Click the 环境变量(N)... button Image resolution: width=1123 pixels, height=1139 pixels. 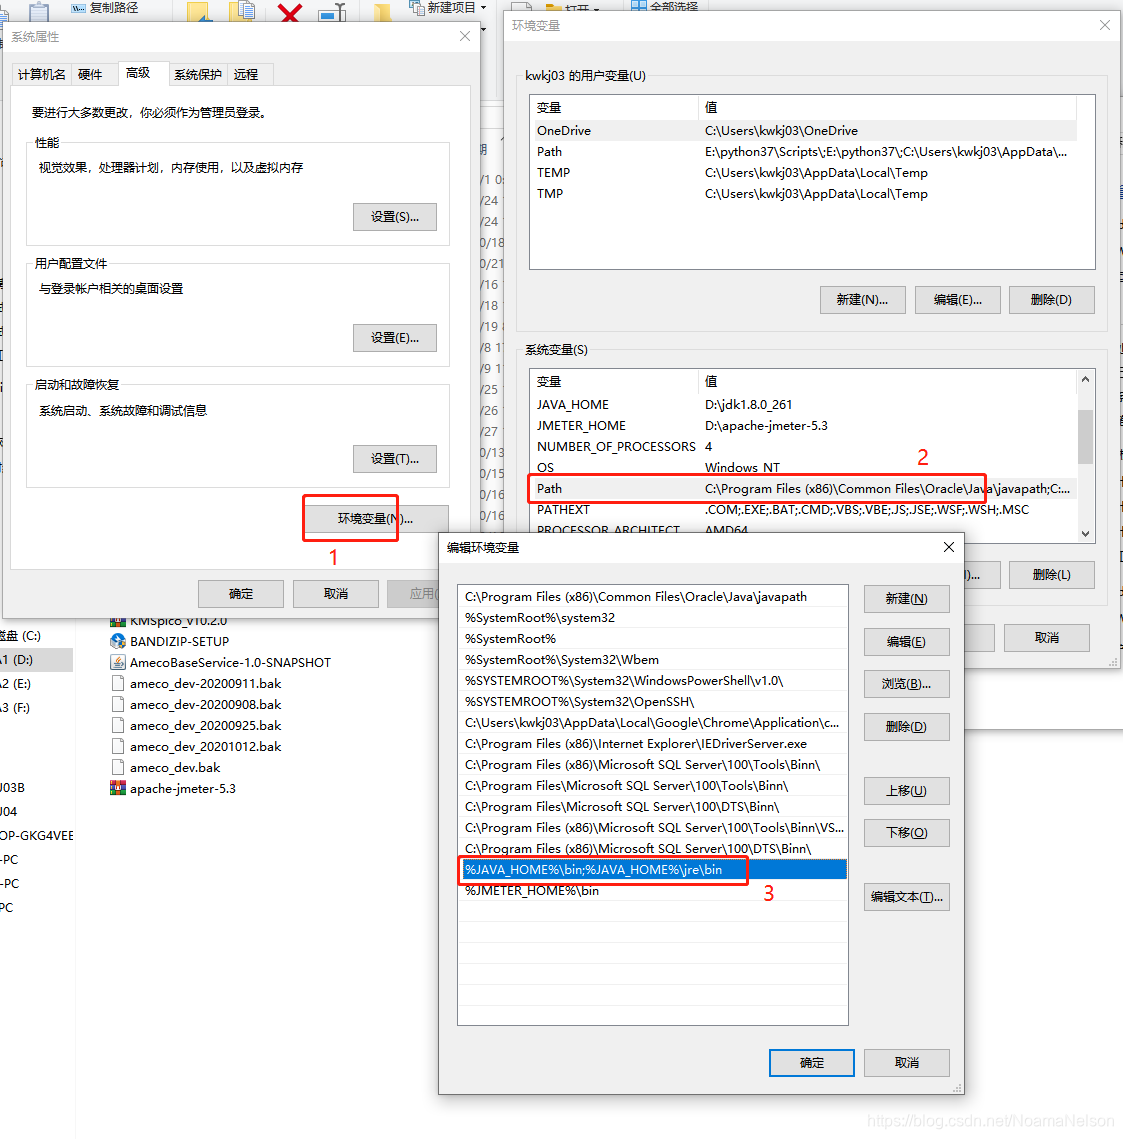point(375,519)
